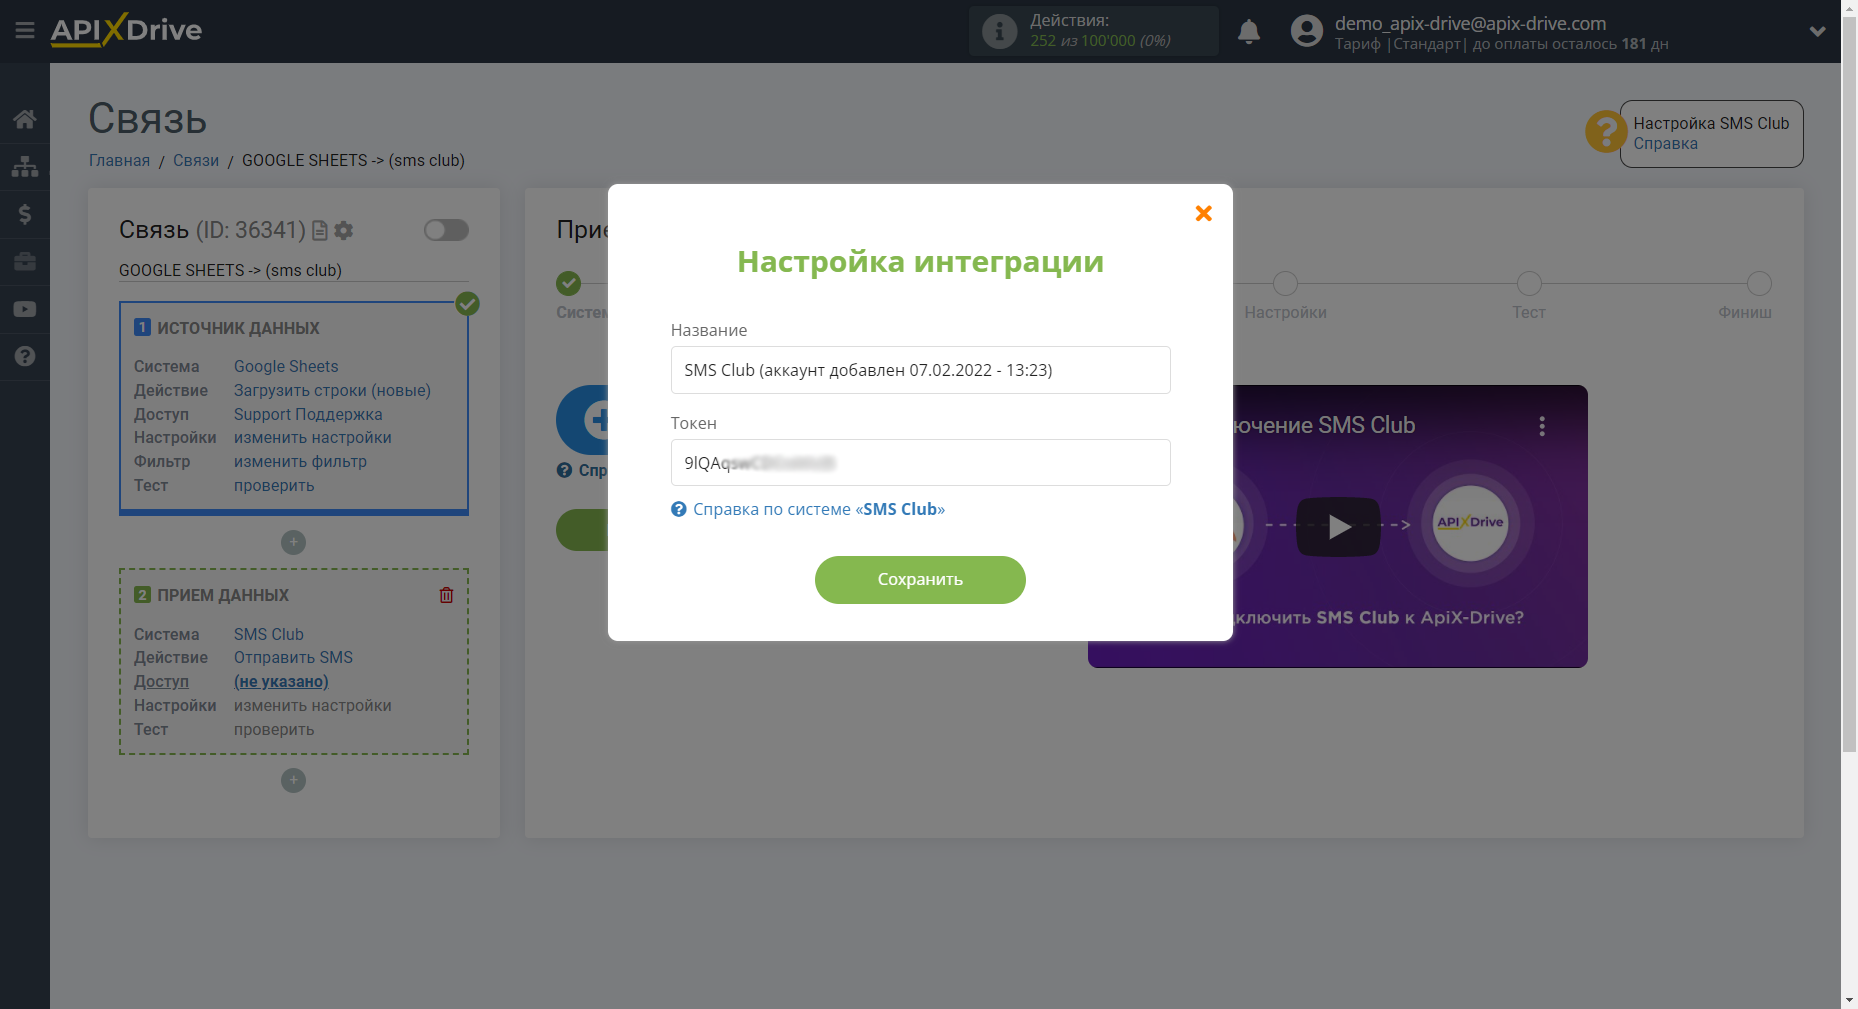Open the Отправить SMS action link
The image size is (1858, 1009).
293,658
